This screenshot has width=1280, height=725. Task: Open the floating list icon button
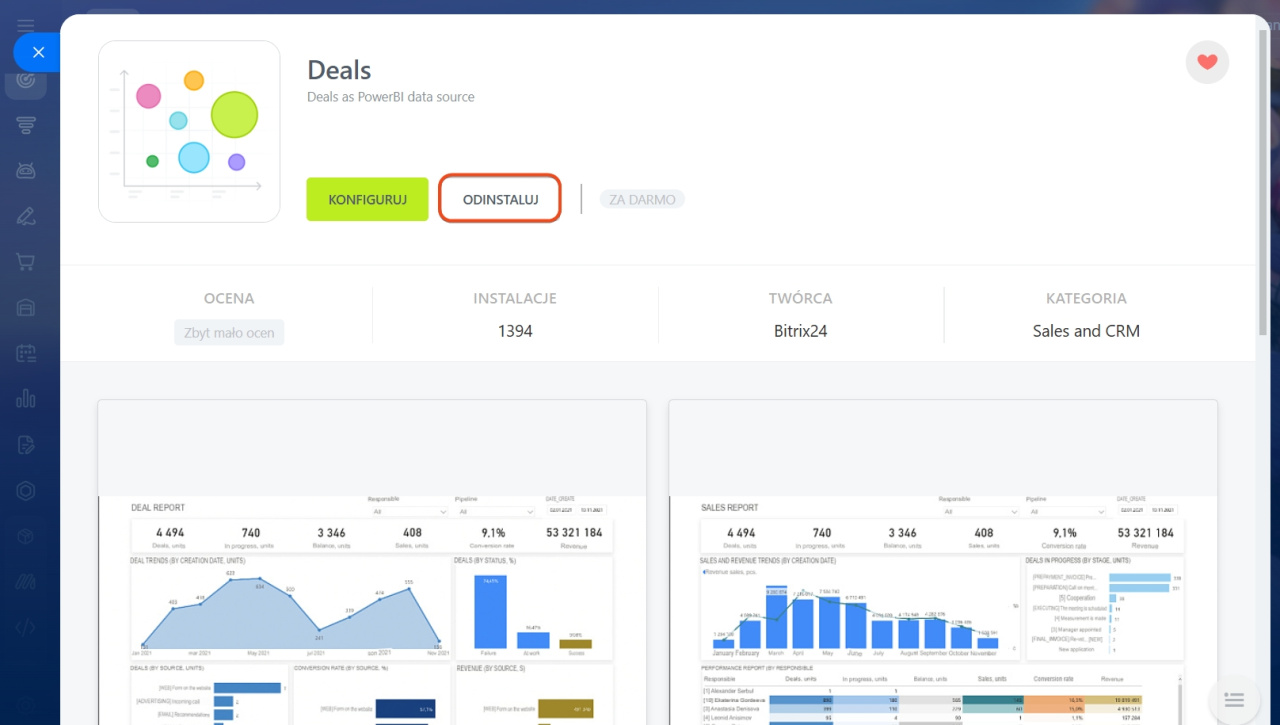pos(1234,699)
